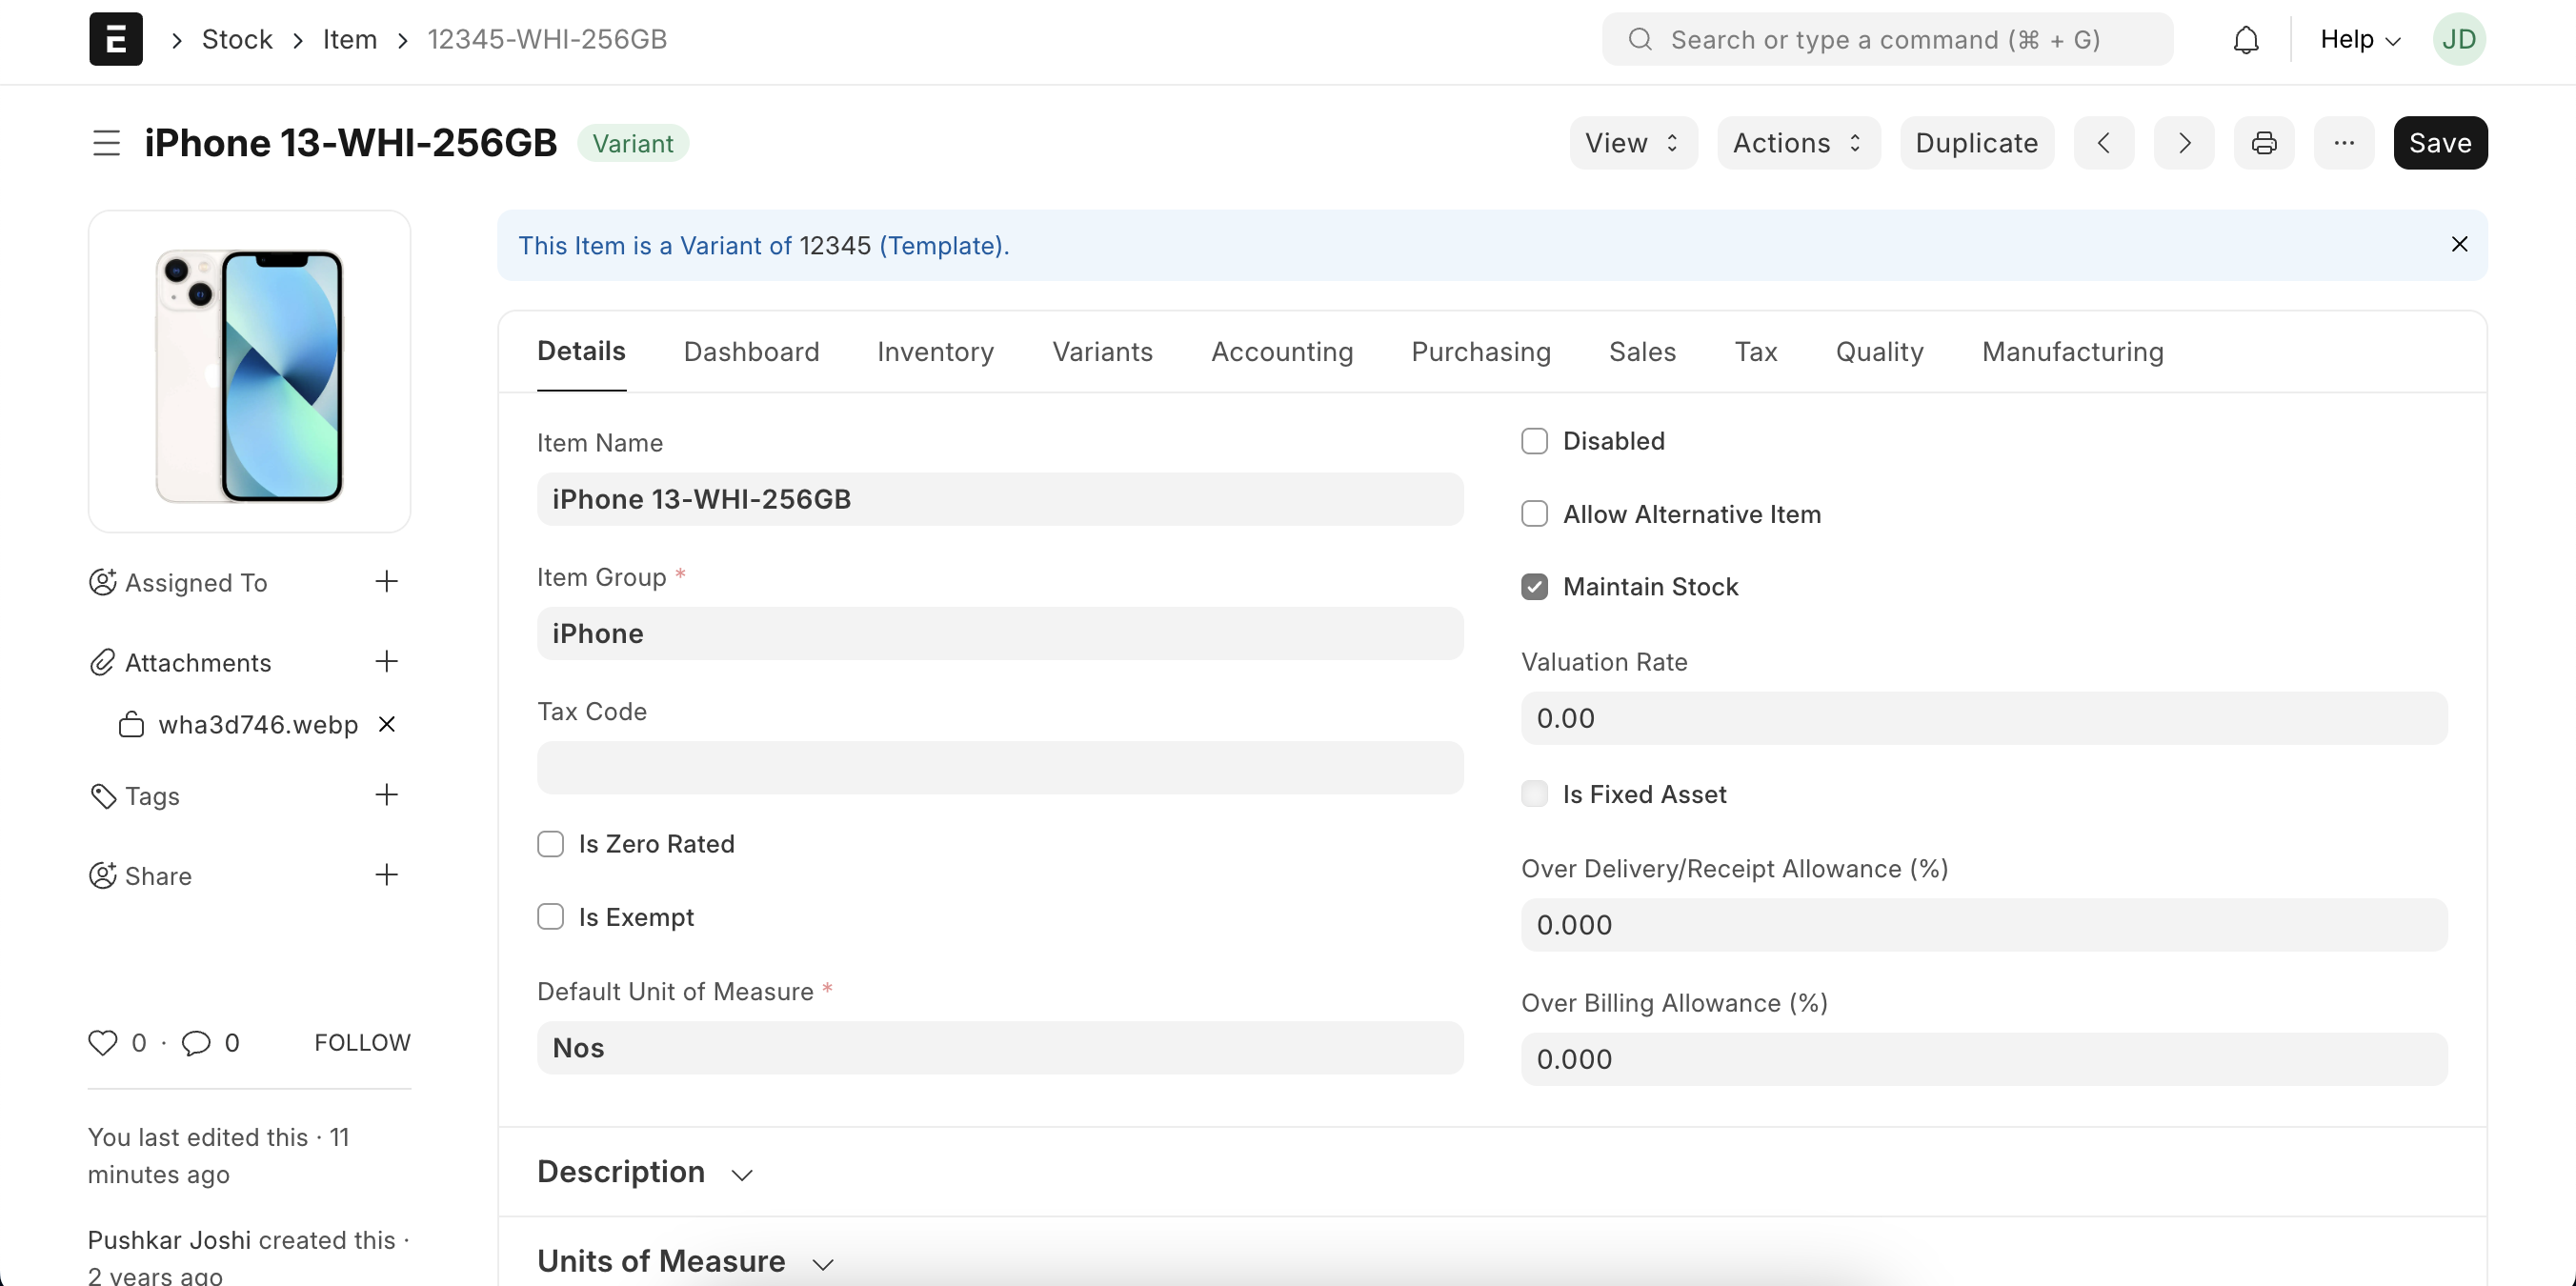The width and height of the screenshot is (2576, 1286).
Task: Select the Tax tab
Action: point(1756,352)
